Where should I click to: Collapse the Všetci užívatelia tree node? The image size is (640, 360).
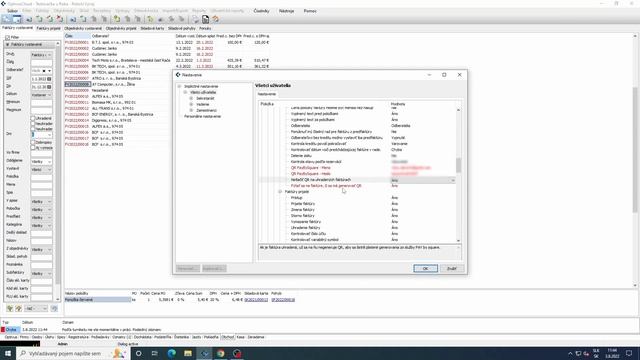click(x=185, y=92)
